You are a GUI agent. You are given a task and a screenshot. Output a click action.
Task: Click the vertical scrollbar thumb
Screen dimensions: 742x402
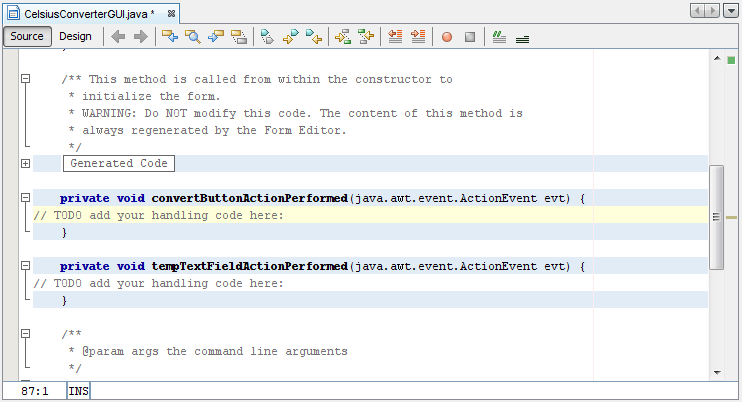716,217
